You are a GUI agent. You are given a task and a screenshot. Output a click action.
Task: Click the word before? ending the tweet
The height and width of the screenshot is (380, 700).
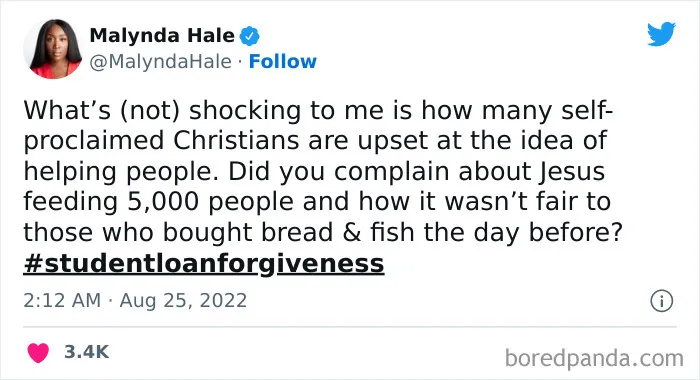click(575, 232)
